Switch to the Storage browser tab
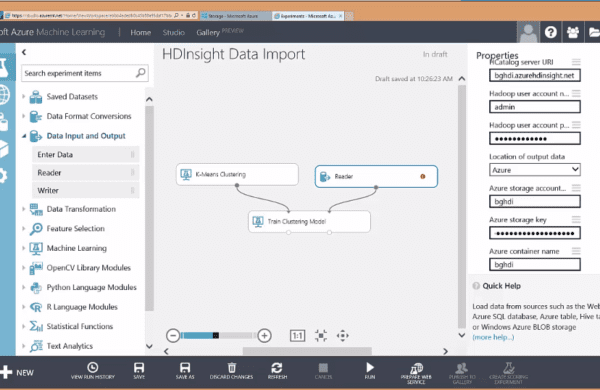This screenshot has width=600, height=390. pyautogui.click(x=235, y=16)
